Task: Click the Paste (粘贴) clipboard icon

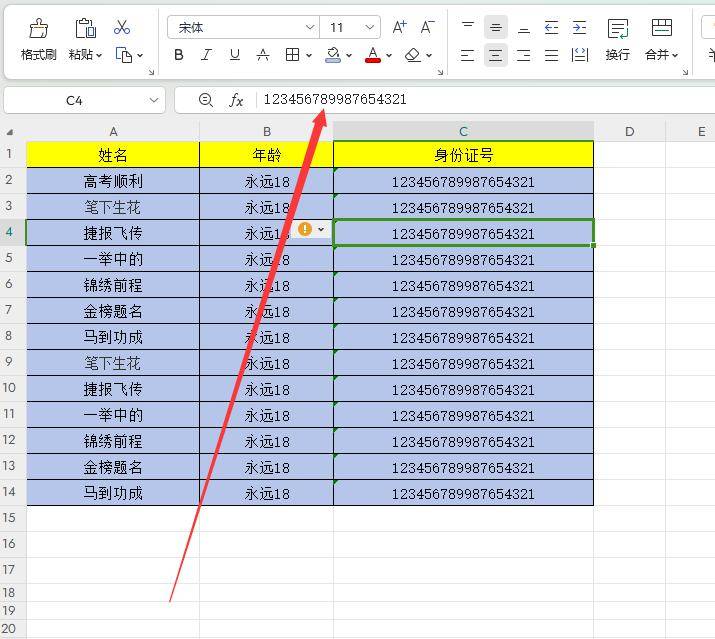Action: 85,28
